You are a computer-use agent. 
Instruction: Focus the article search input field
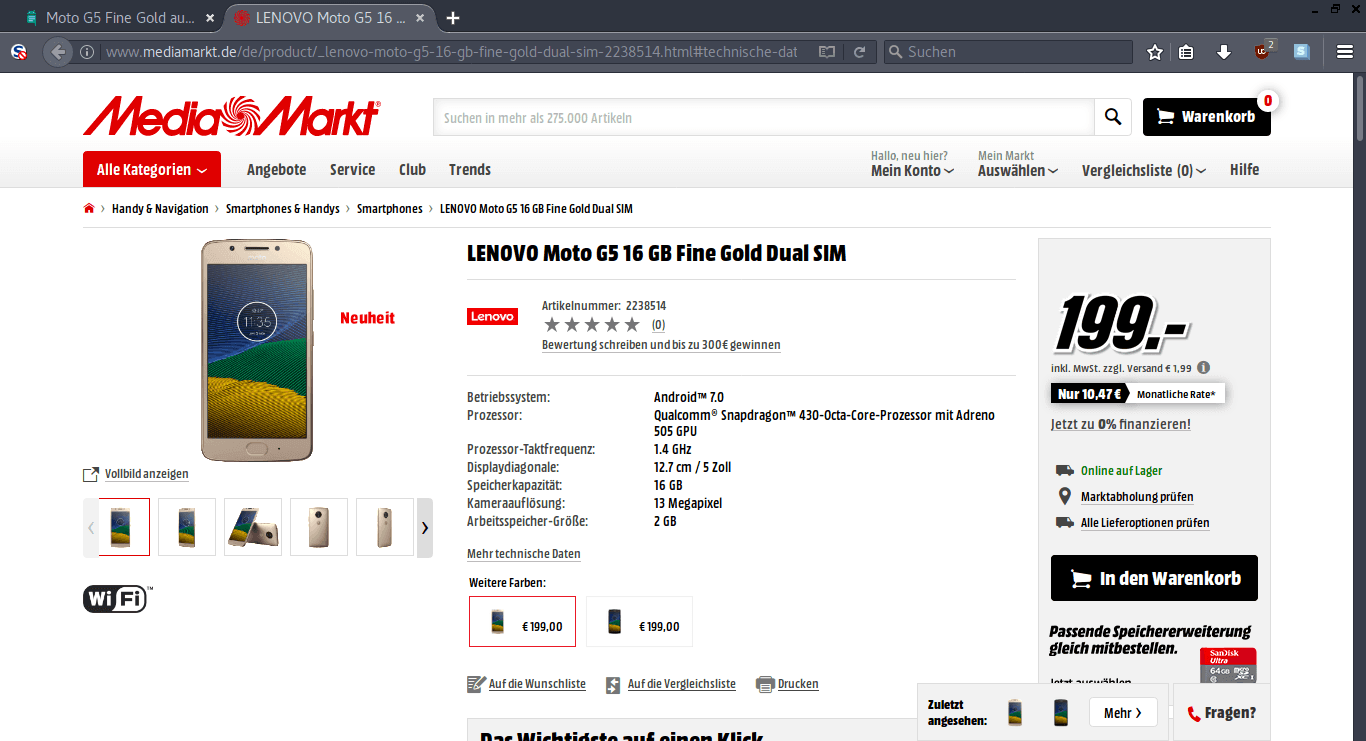(764, 117)
